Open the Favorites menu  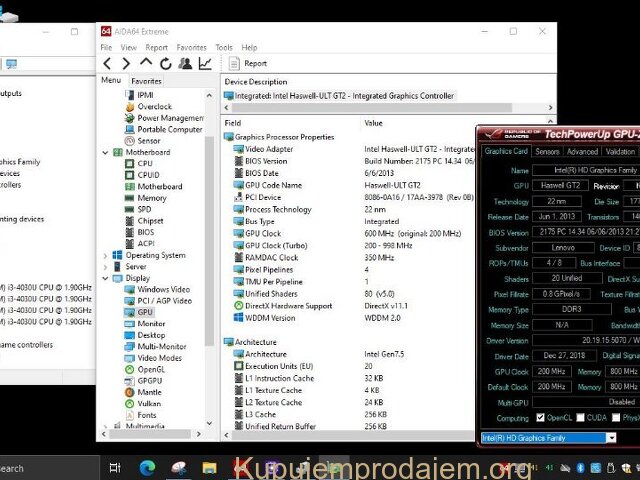pos(191,47)
